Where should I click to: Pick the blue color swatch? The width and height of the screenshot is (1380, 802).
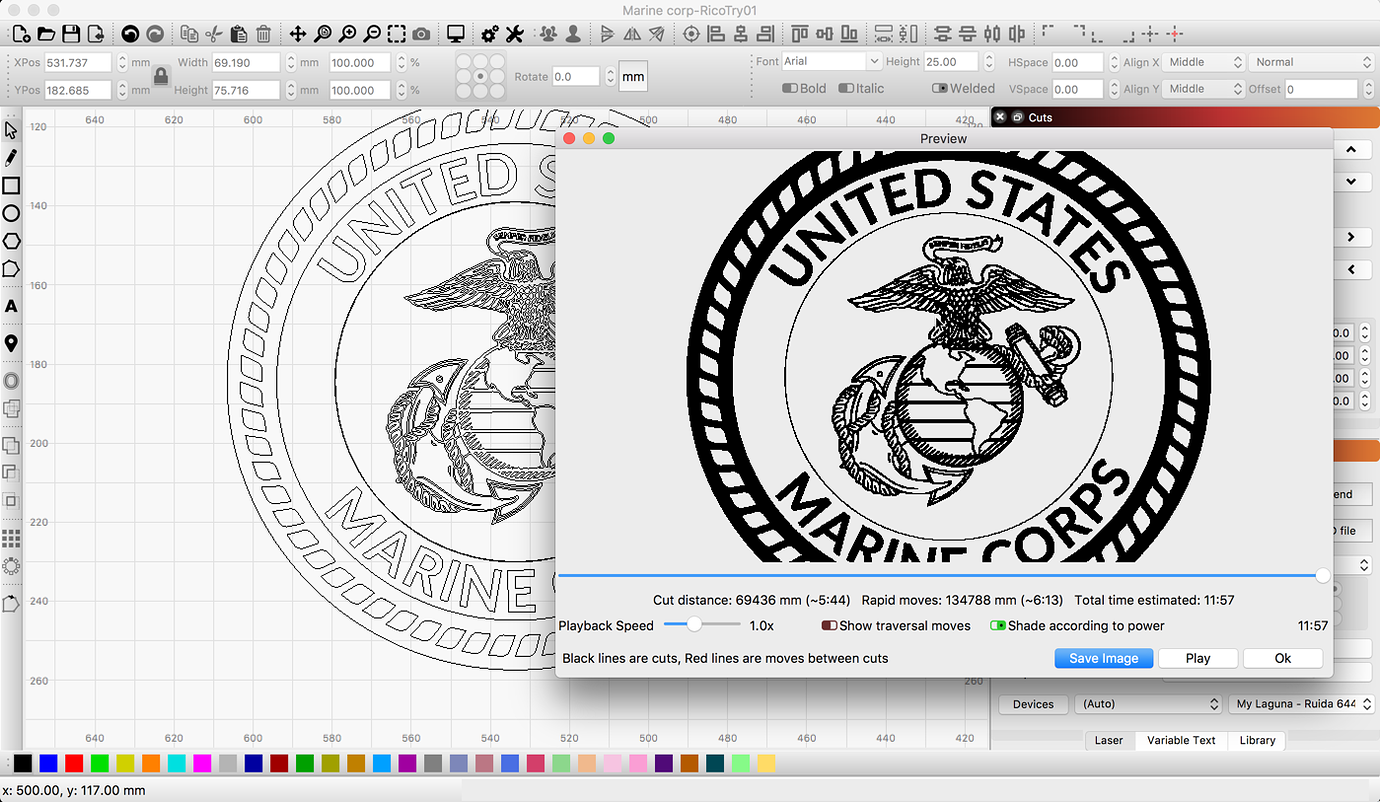(48, 764)
